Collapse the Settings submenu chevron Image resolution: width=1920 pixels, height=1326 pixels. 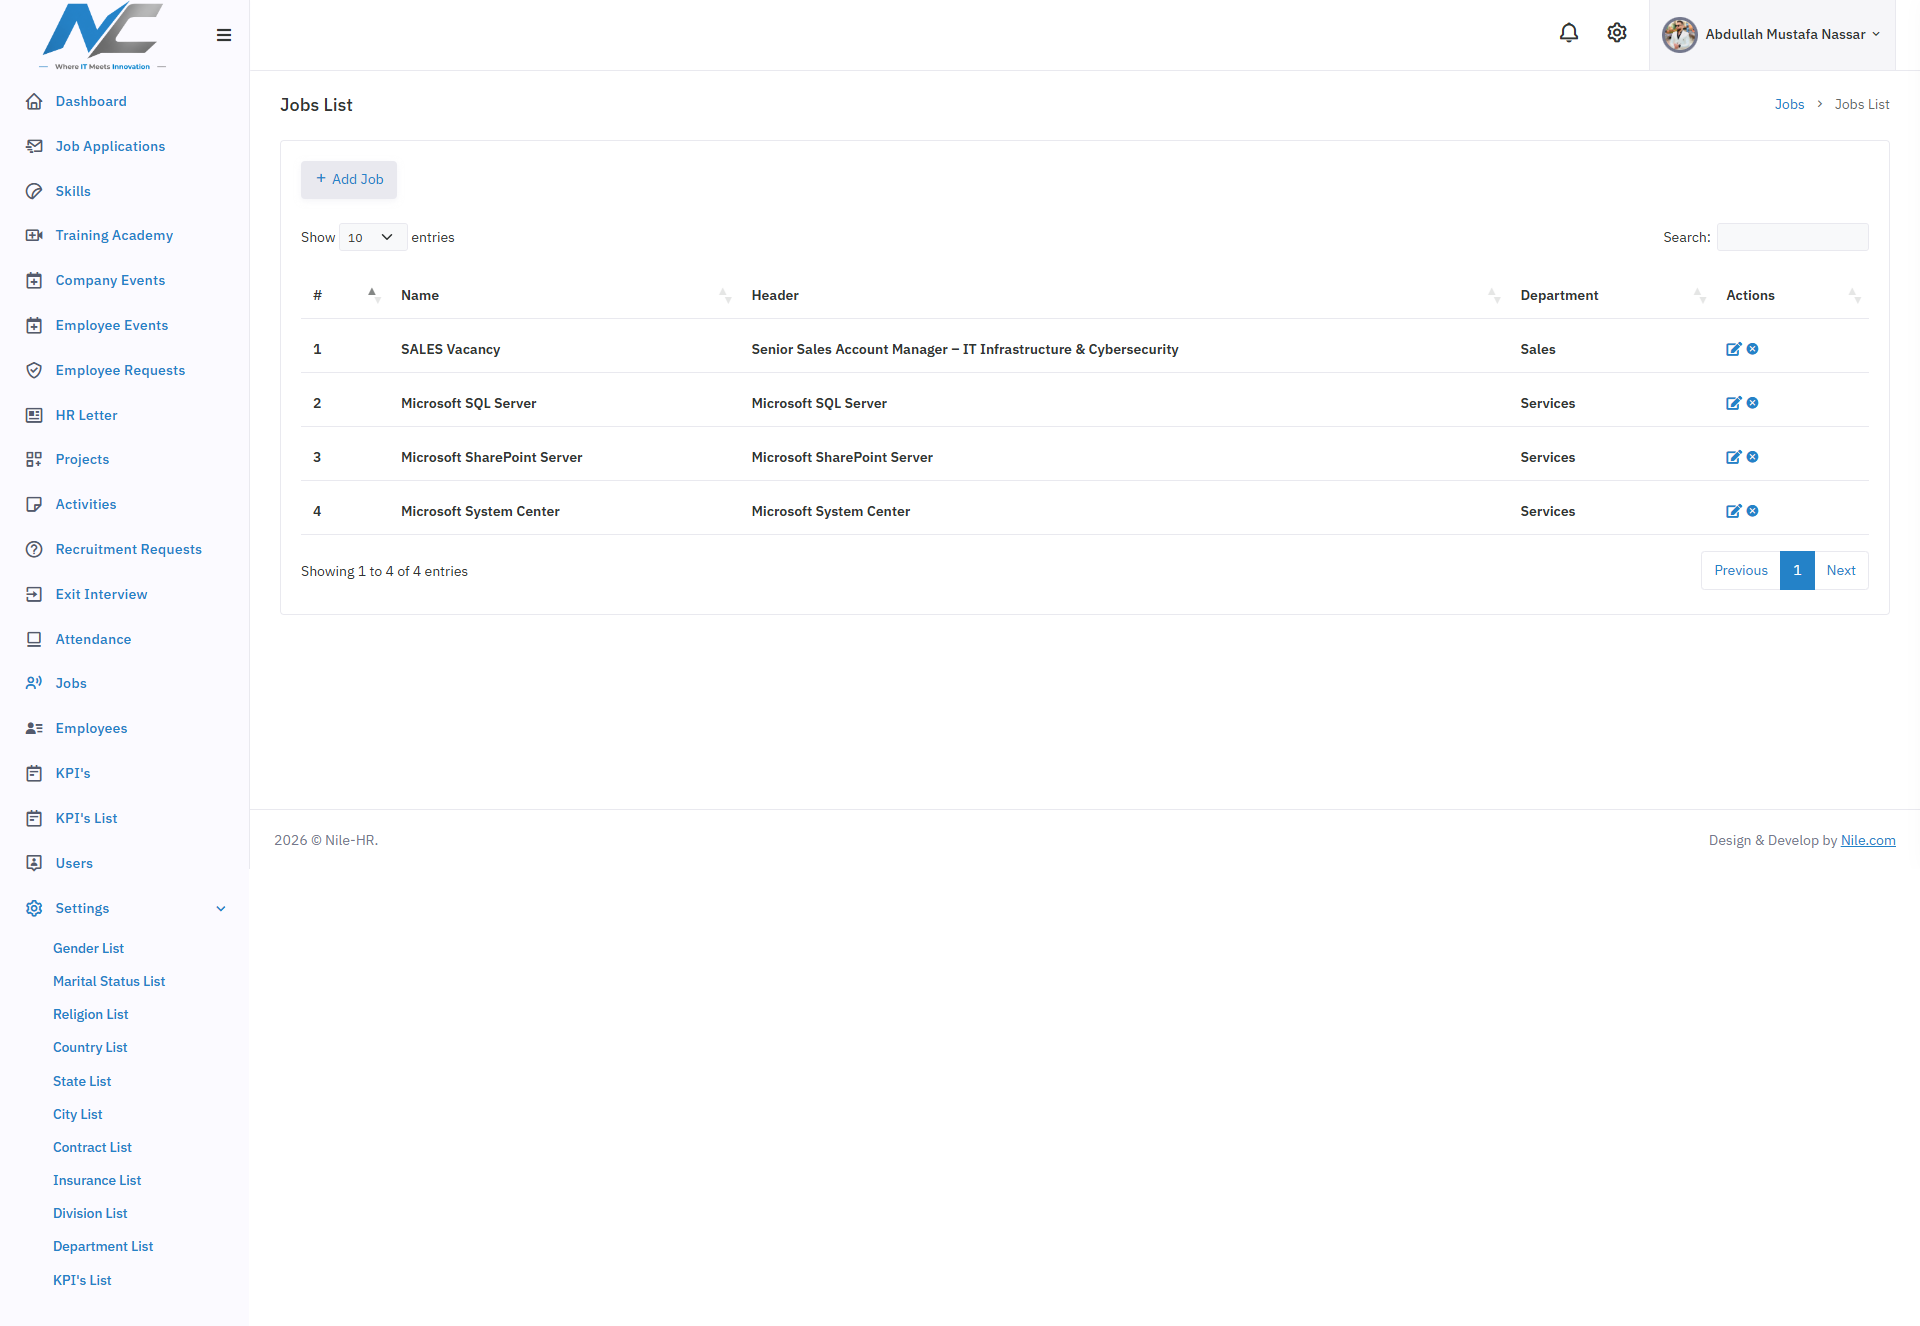(x=221, y=909)
